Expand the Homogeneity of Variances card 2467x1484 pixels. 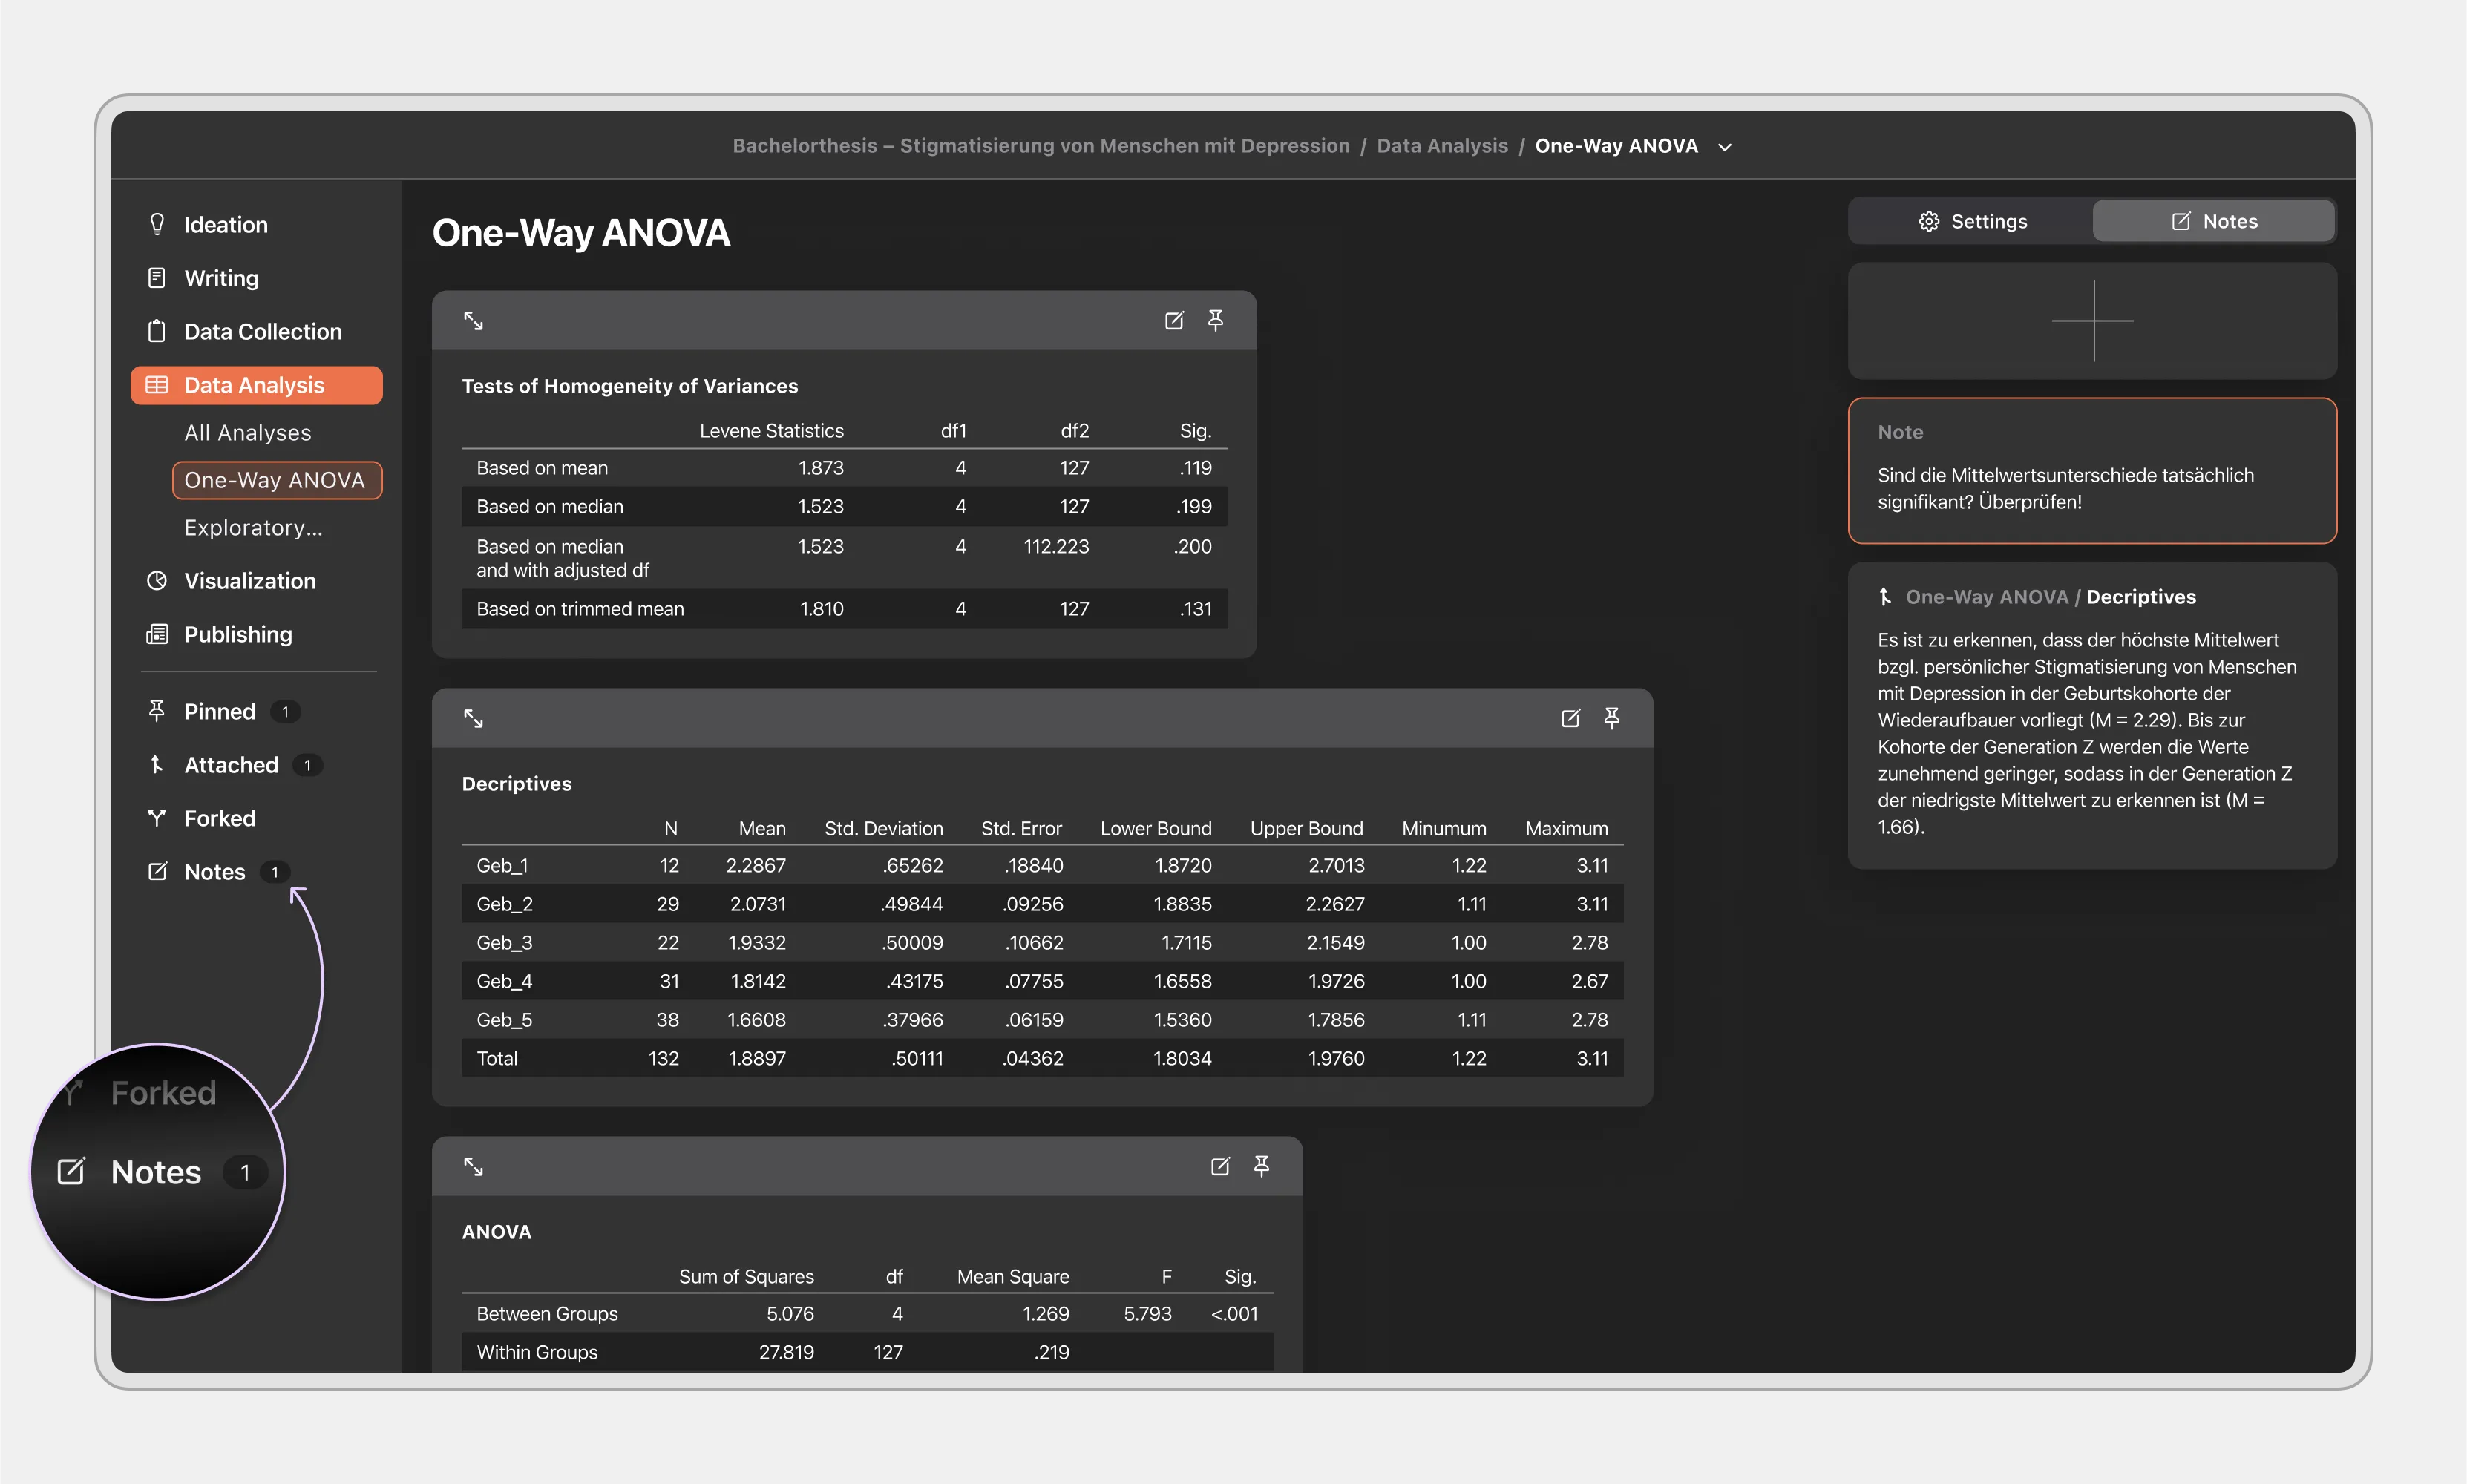pyautogui.click(x=473, y=321)
